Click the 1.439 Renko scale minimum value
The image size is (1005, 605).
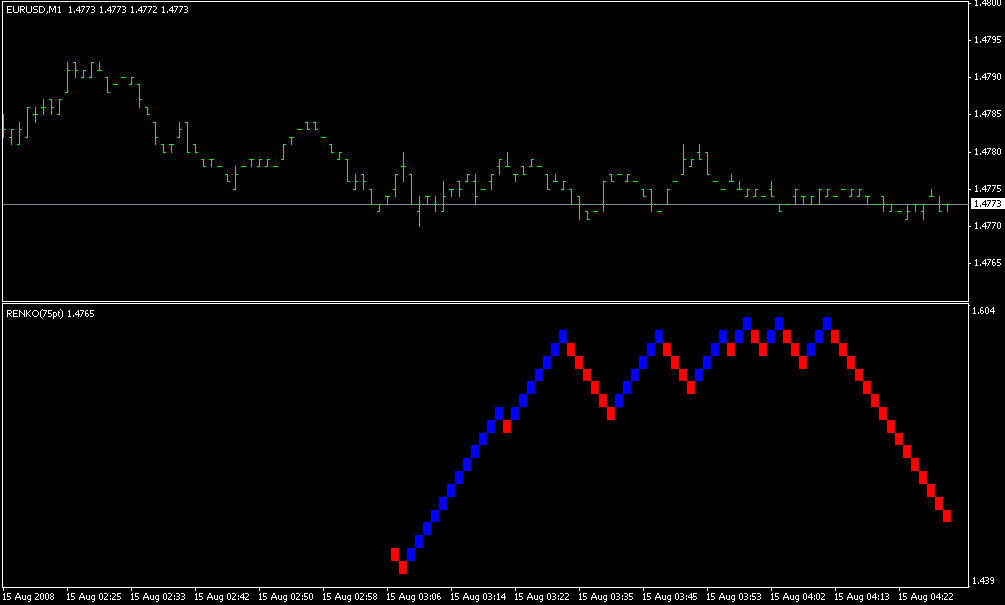(984, 581)
